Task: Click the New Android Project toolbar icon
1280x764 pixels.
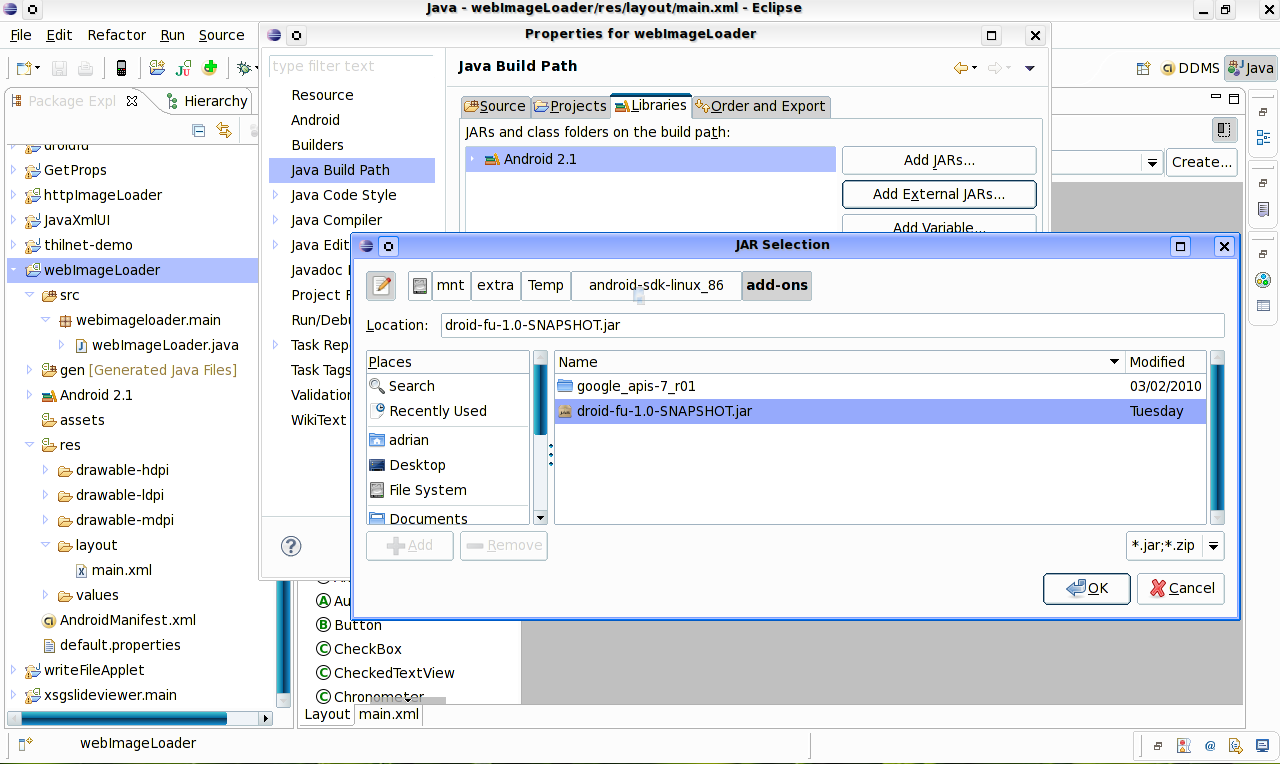Action: (157, 68)
